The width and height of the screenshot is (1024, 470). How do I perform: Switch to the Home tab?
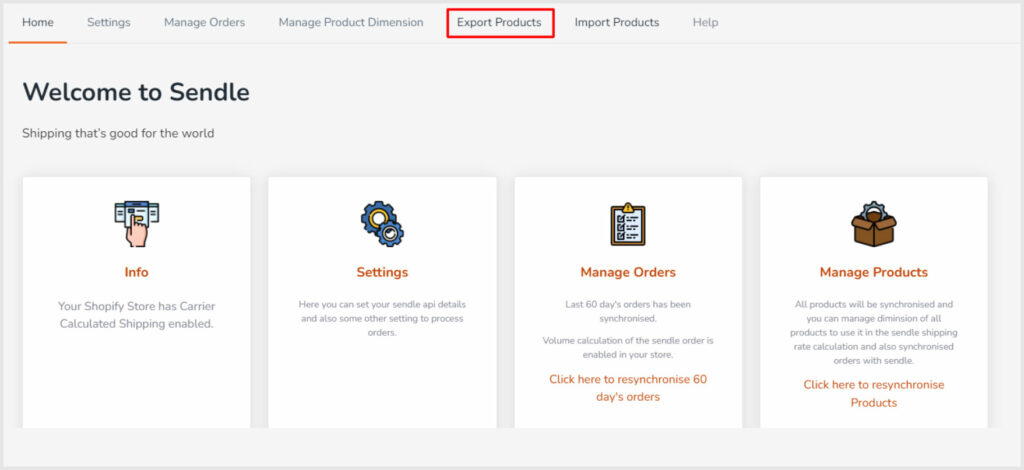pos(38,22)
